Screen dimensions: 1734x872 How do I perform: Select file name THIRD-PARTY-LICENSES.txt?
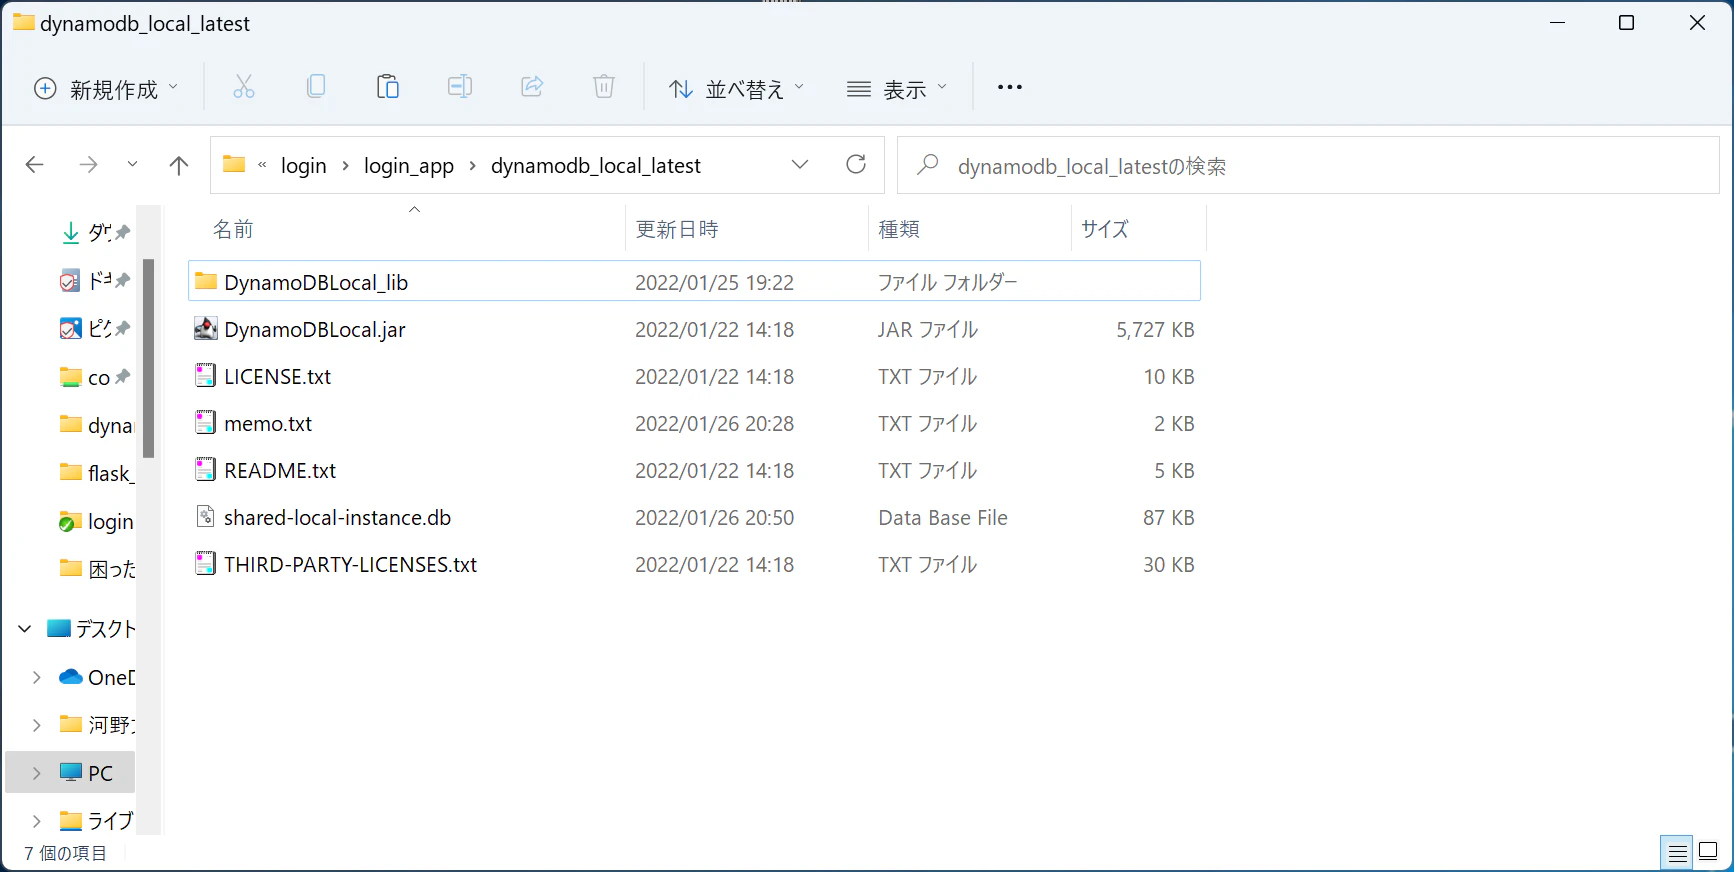(x=351, y=564)
